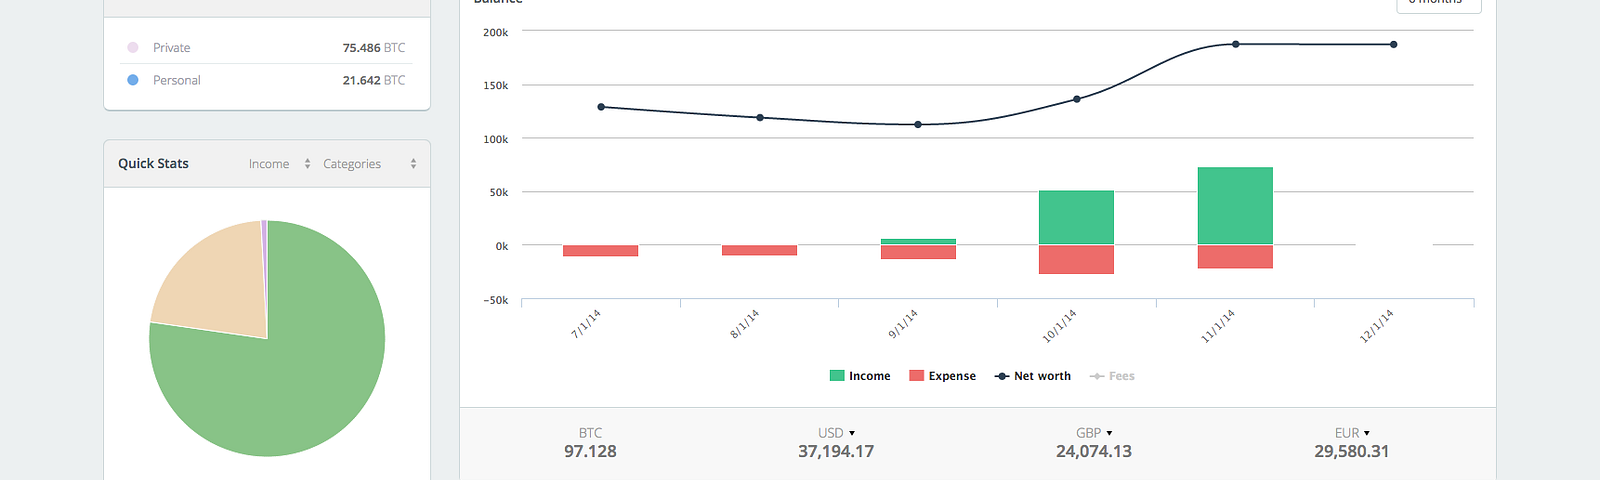Click the 9/1/14 red expense bar
Screen dimensions: 1600x480
point(918,252)
